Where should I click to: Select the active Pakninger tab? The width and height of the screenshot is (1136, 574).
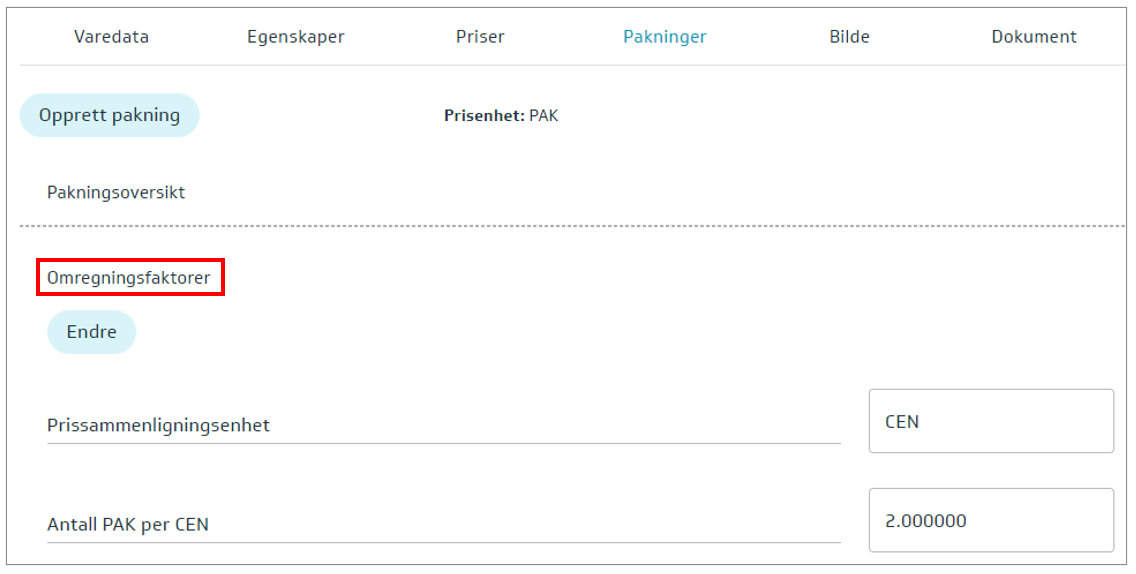pos(665,37)
